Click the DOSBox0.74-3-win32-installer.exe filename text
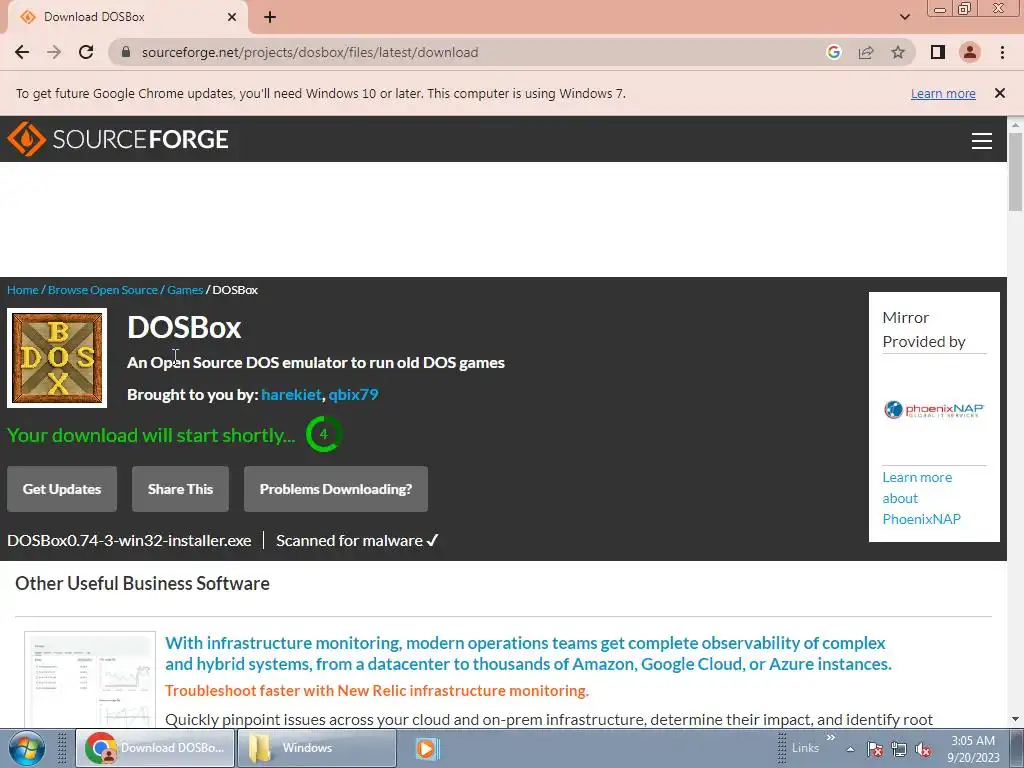1024x768 pixels. 129,541
